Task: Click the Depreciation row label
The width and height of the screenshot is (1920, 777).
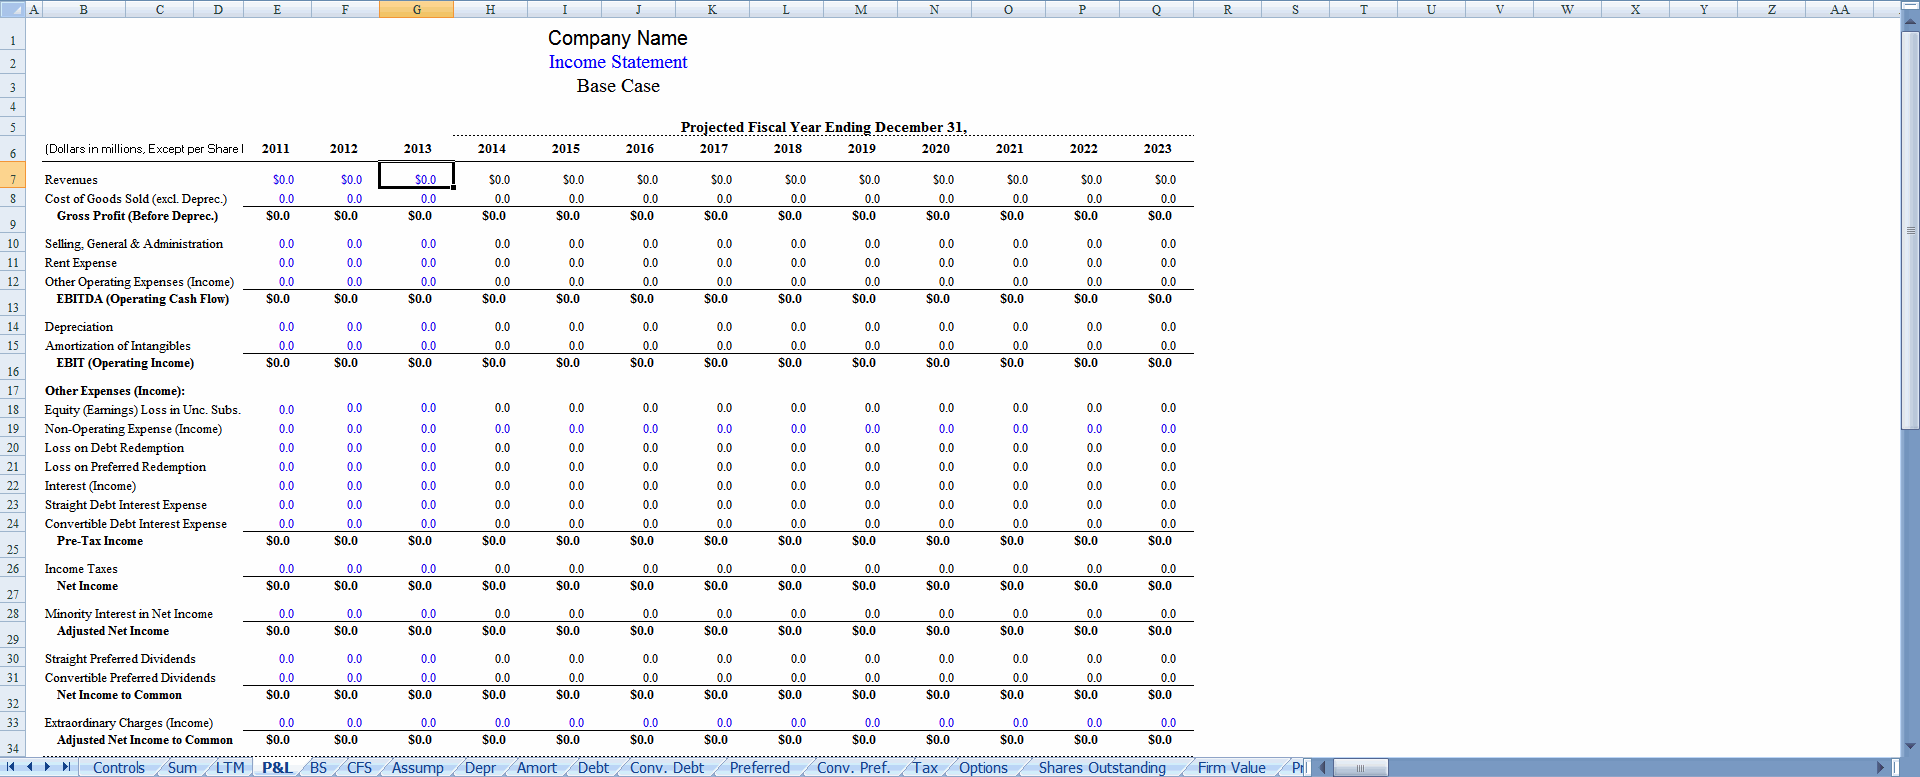Action: tap(79, 327)
